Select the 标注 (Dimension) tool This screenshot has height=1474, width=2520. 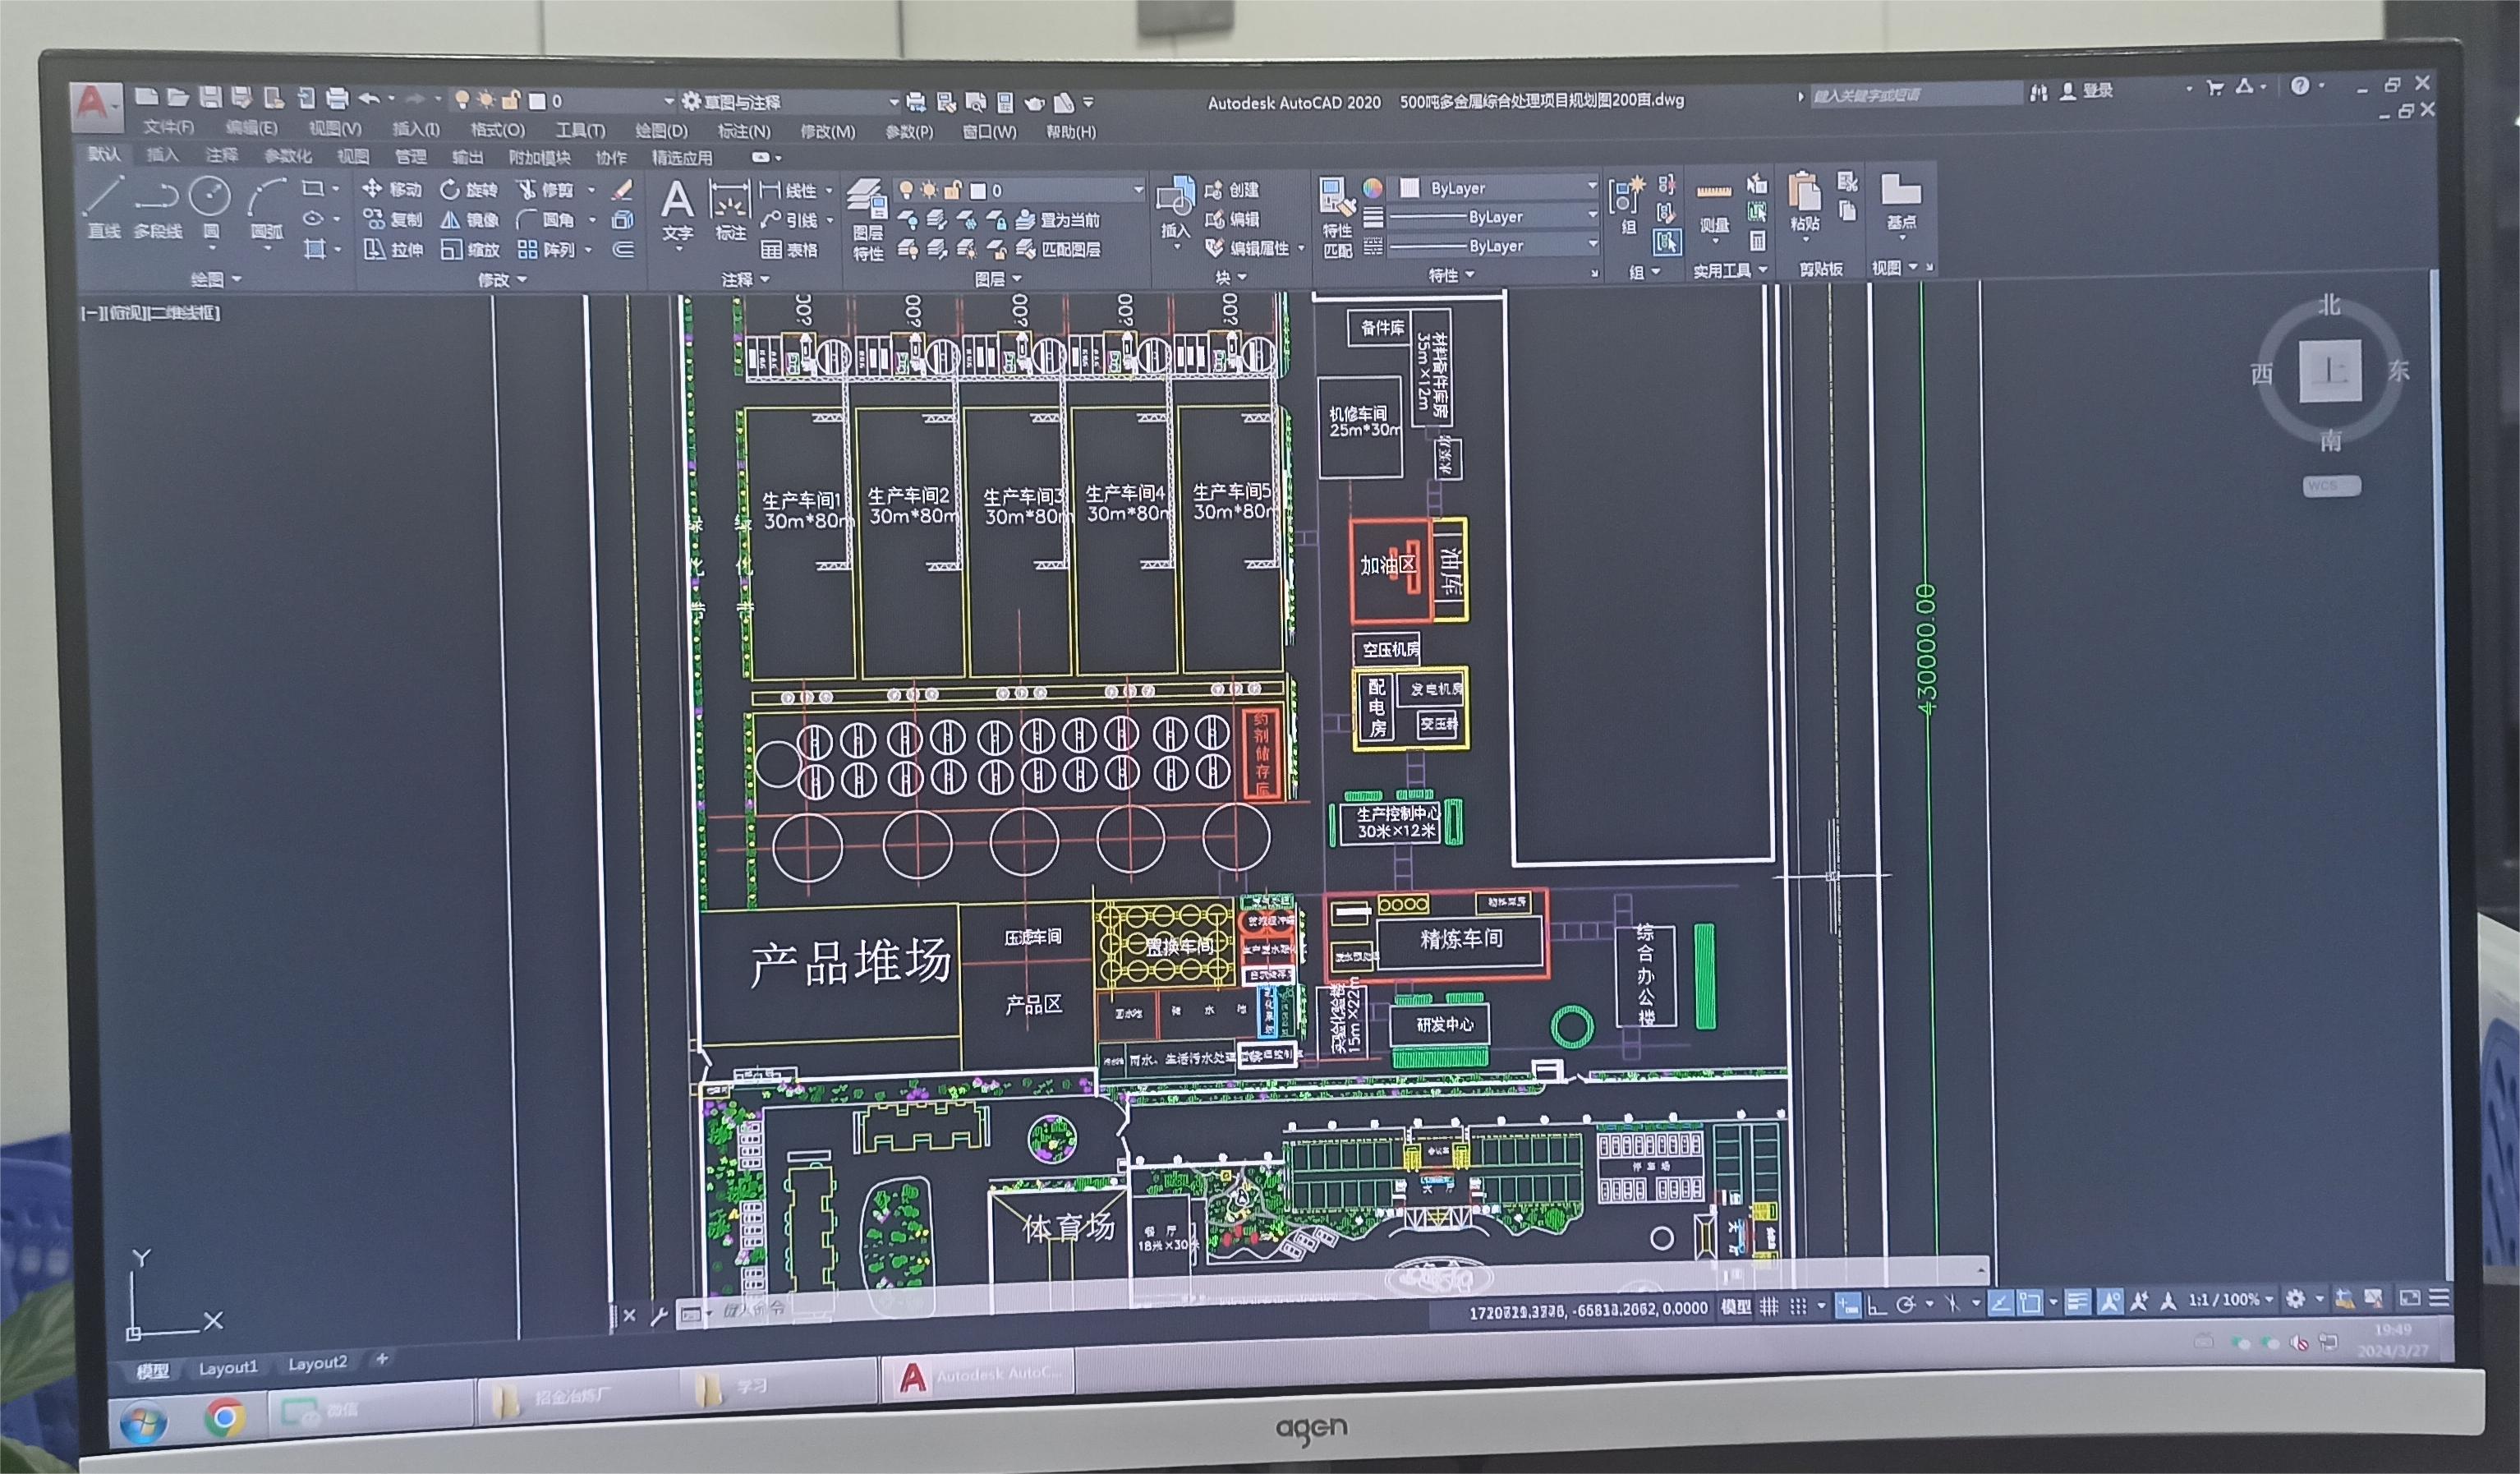730,212
